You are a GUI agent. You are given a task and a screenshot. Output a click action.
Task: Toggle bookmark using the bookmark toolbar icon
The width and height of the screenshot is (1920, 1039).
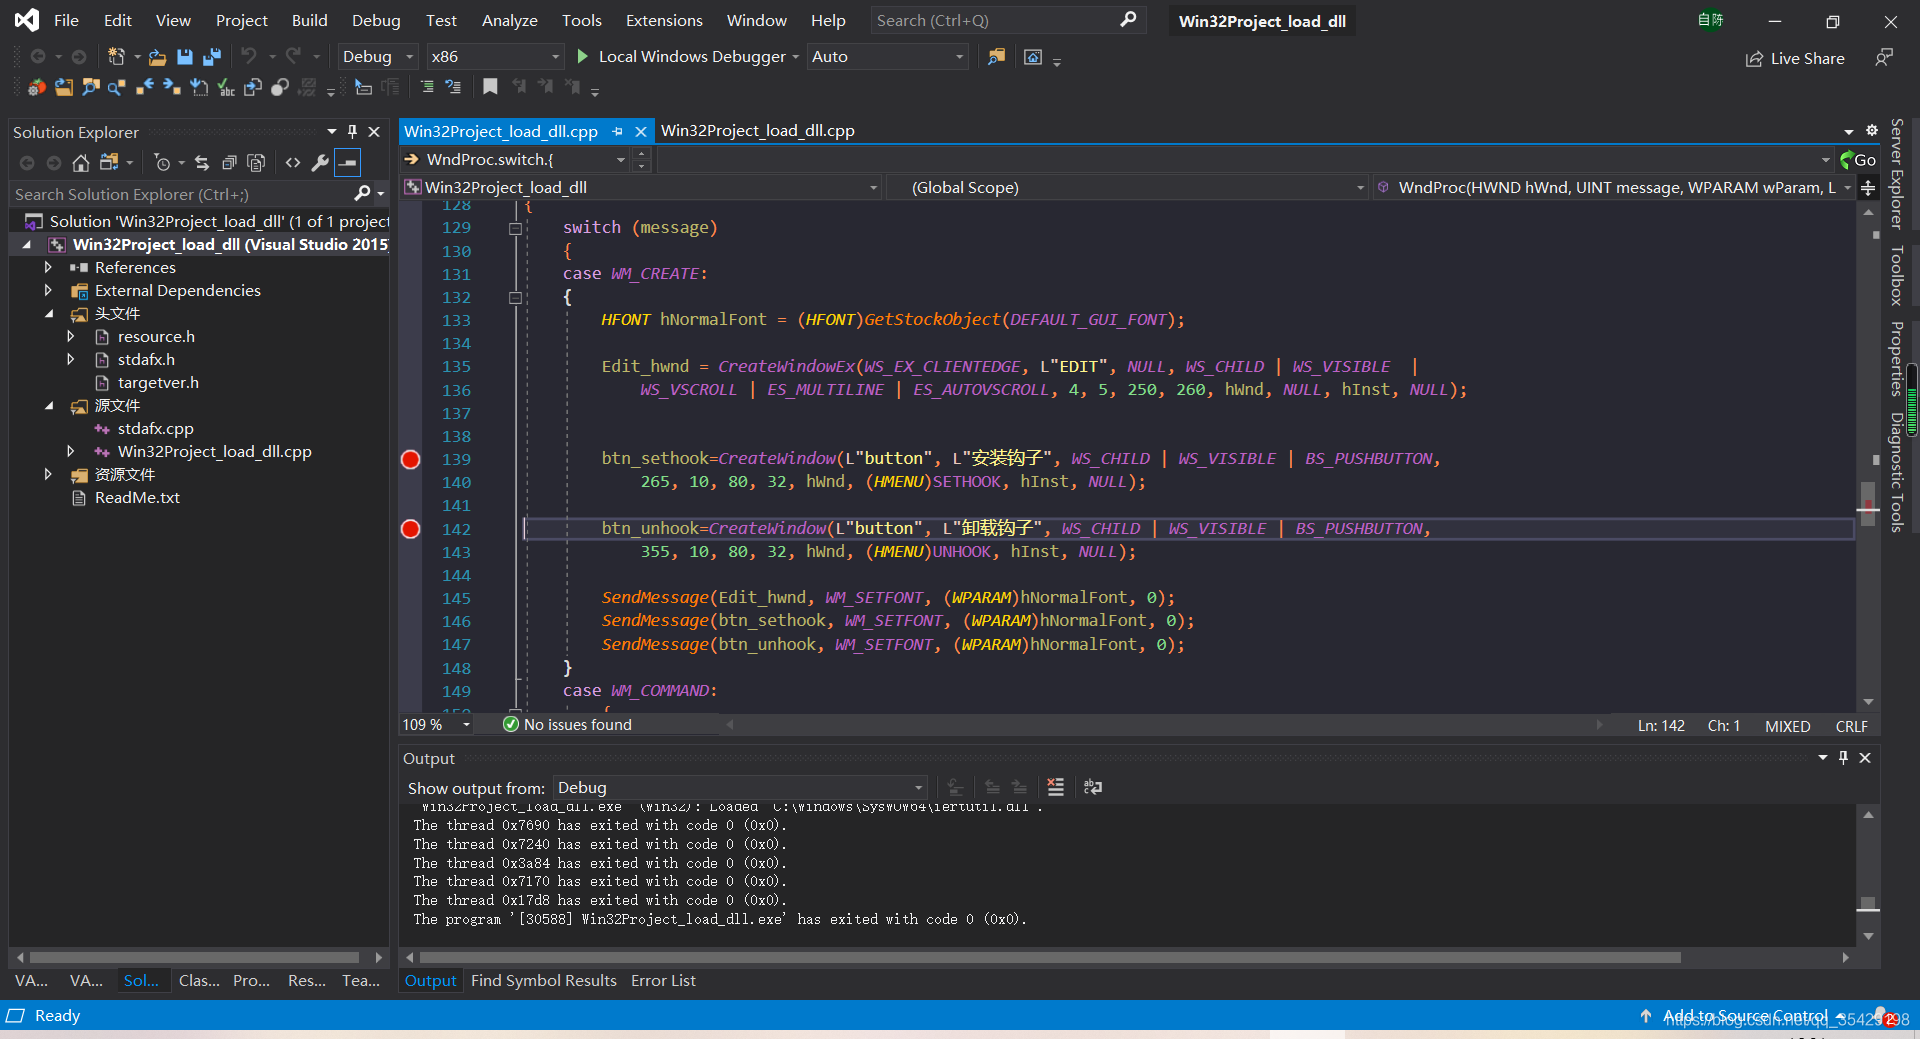click(x=490, y=88)
